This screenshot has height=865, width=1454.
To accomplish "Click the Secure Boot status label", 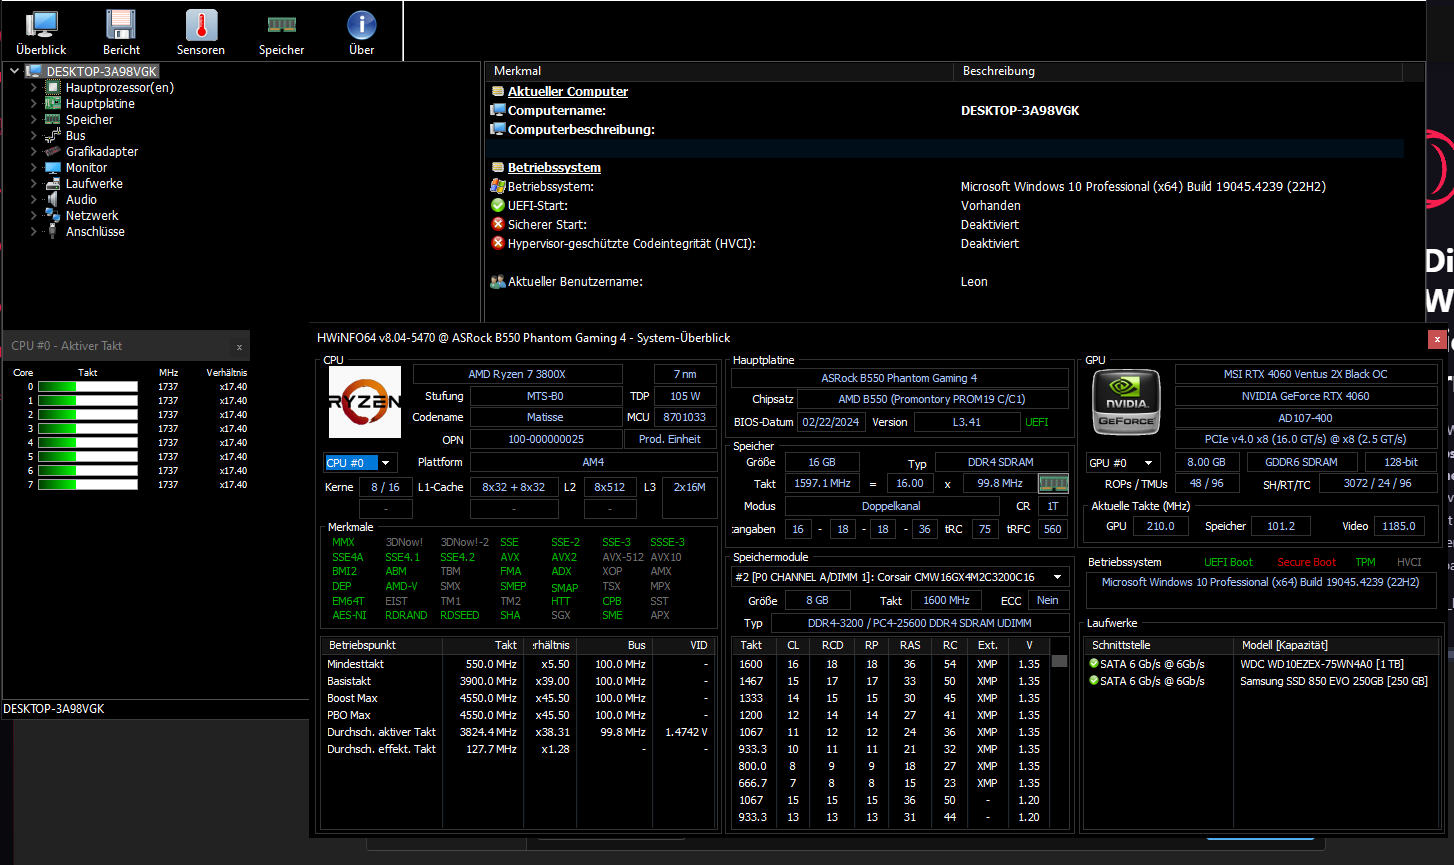I will click(x=1306, y=562).
